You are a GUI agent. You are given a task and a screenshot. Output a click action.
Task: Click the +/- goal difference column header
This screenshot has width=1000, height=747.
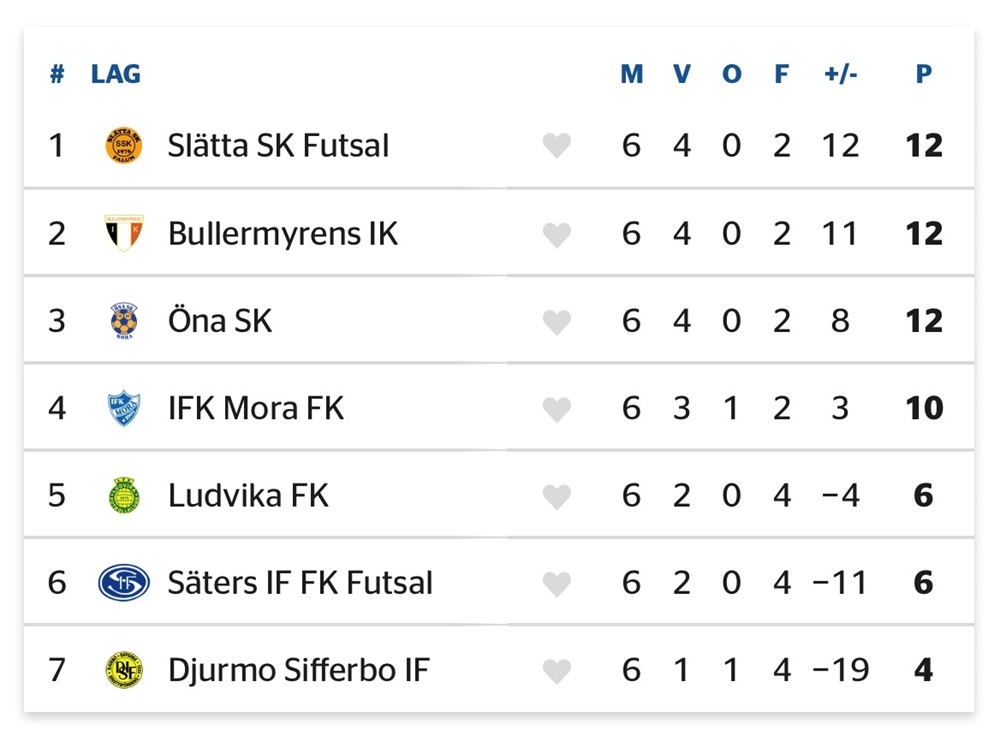point(840,74)
